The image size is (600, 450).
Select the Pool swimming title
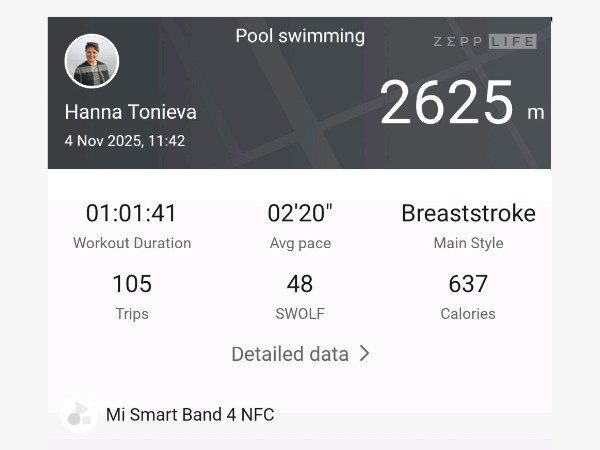click(300, 36)
